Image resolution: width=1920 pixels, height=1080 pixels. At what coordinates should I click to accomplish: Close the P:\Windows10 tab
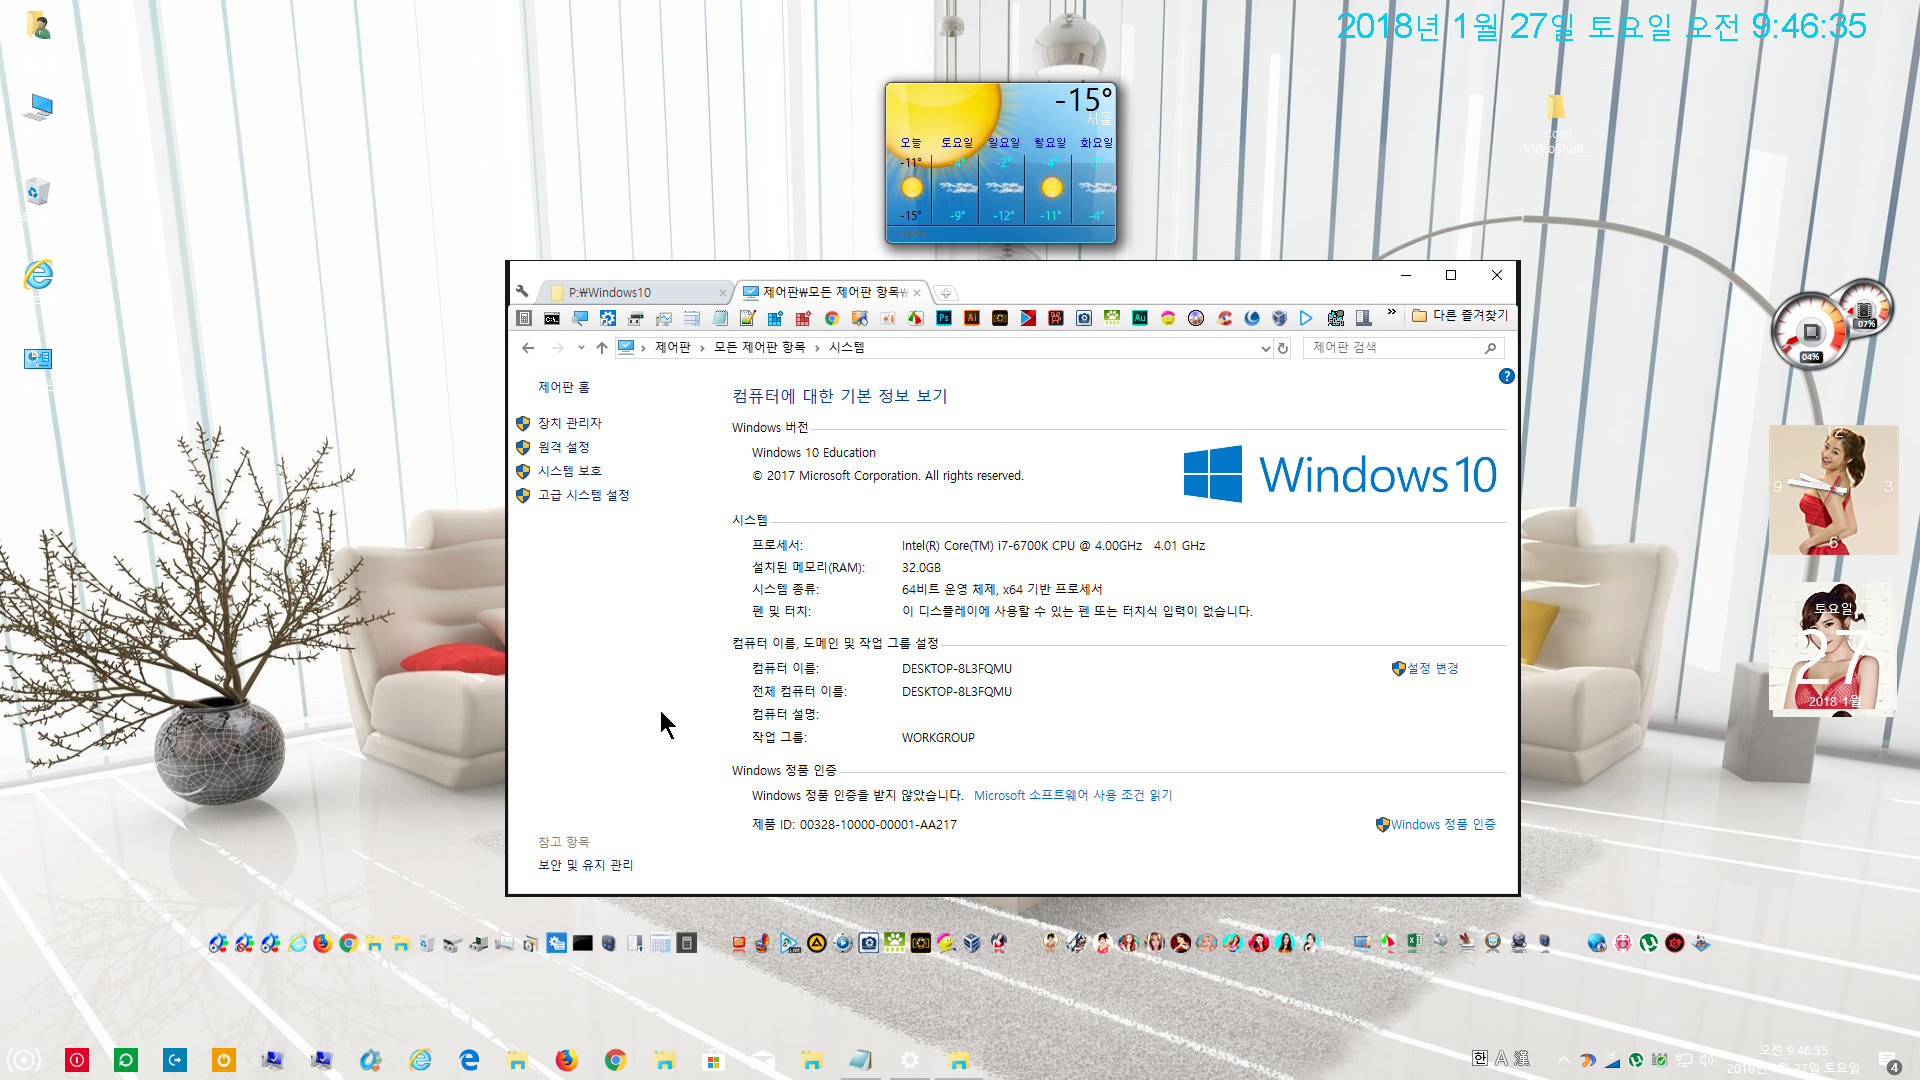(722, 293)
